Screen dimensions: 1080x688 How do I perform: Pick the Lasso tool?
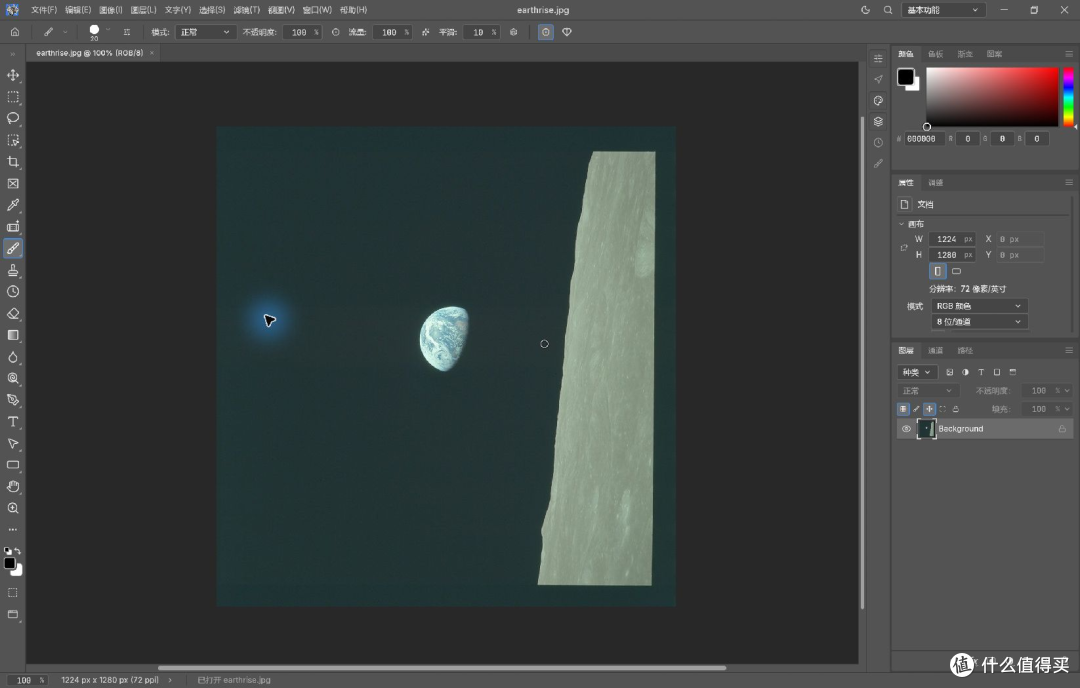coord(13,118)
